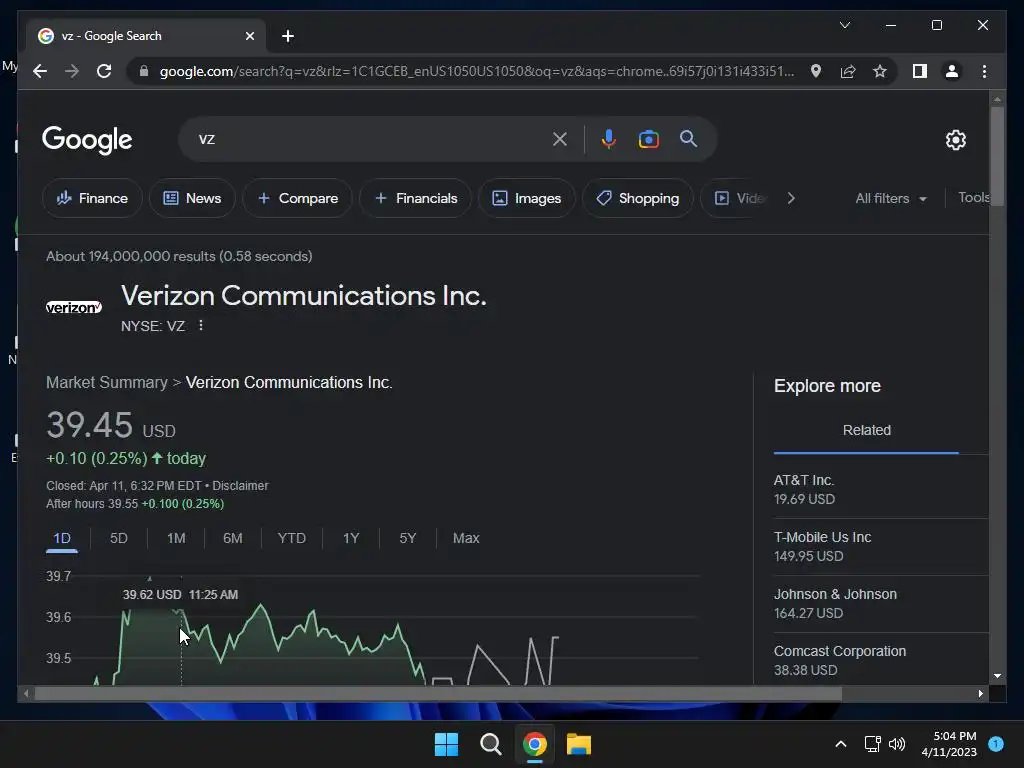Select the Finance filter chip
The width and height of the screenshot is (1024, 768).
coord(92,198)
